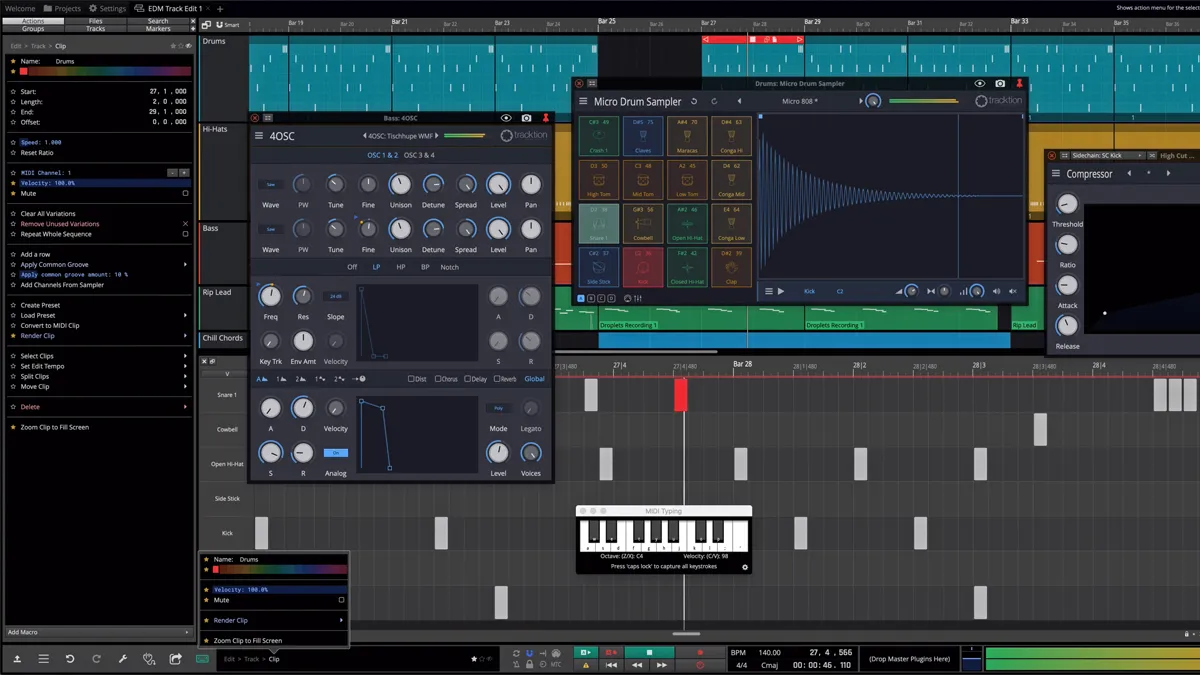Expand the Delete submenu arrow
1200x675 pixels.
click(x=185, y=407)
